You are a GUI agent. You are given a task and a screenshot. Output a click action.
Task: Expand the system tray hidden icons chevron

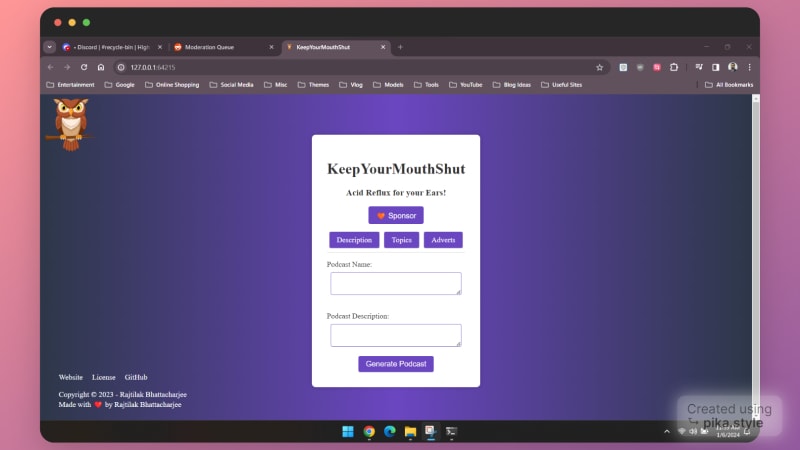[x=667, y=431]
